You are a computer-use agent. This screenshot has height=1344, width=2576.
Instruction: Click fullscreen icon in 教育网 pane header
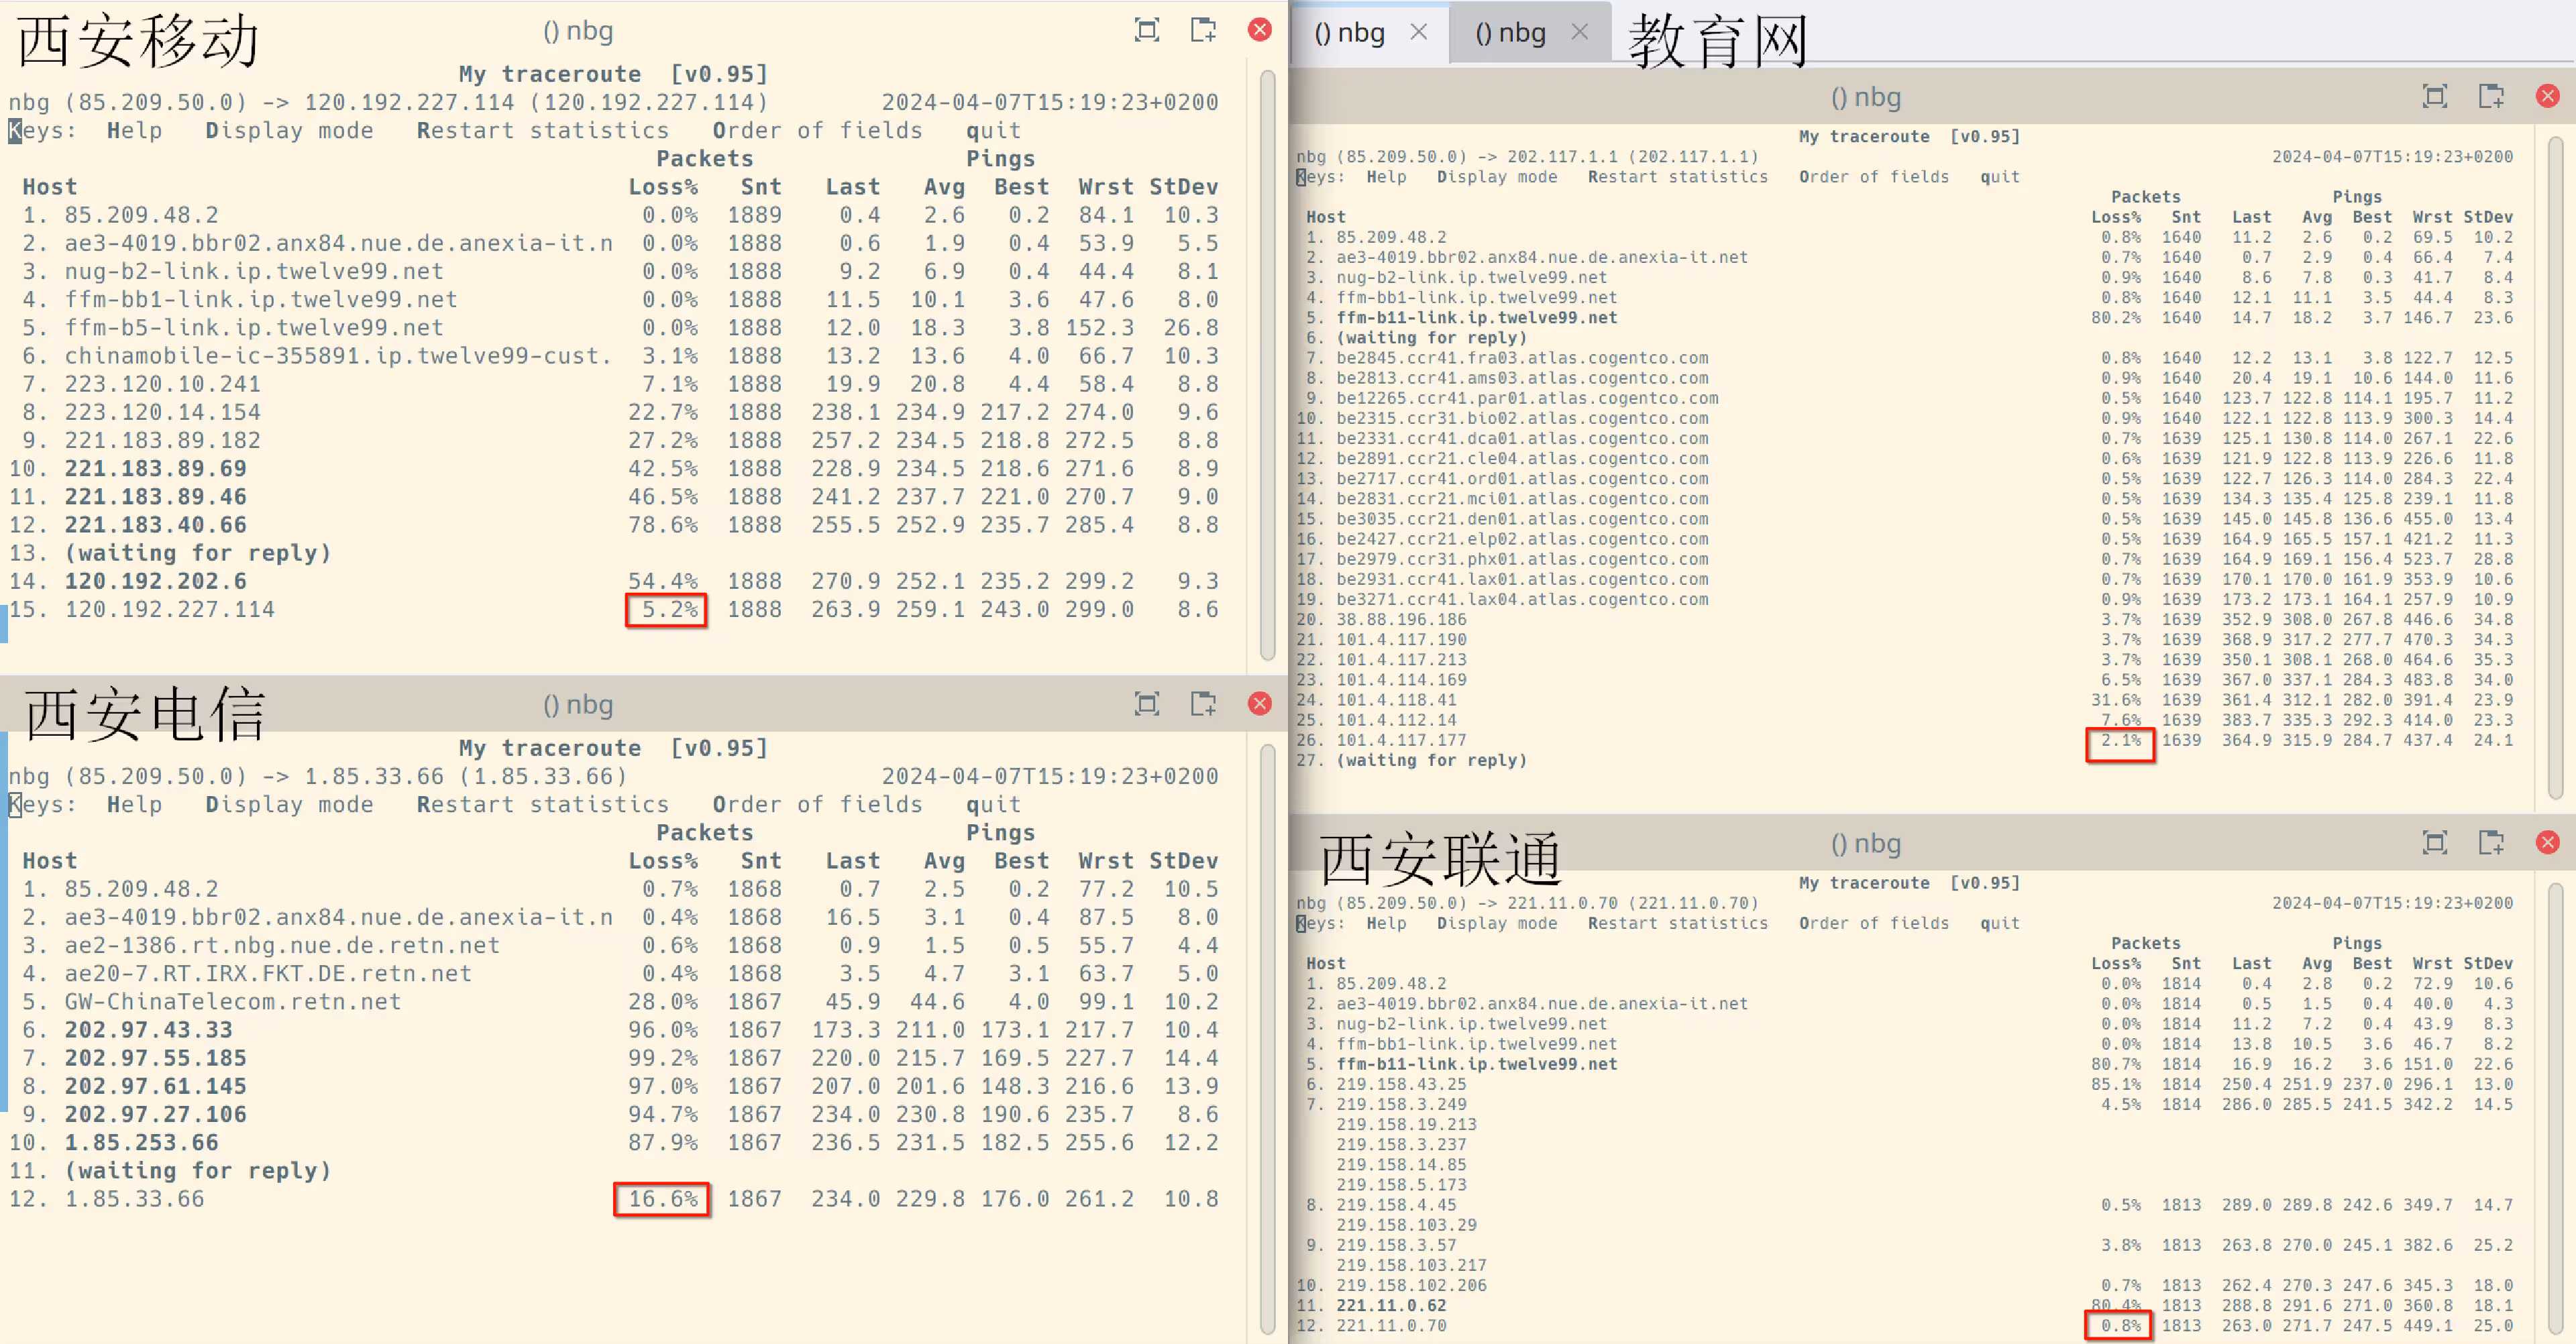2434,96
